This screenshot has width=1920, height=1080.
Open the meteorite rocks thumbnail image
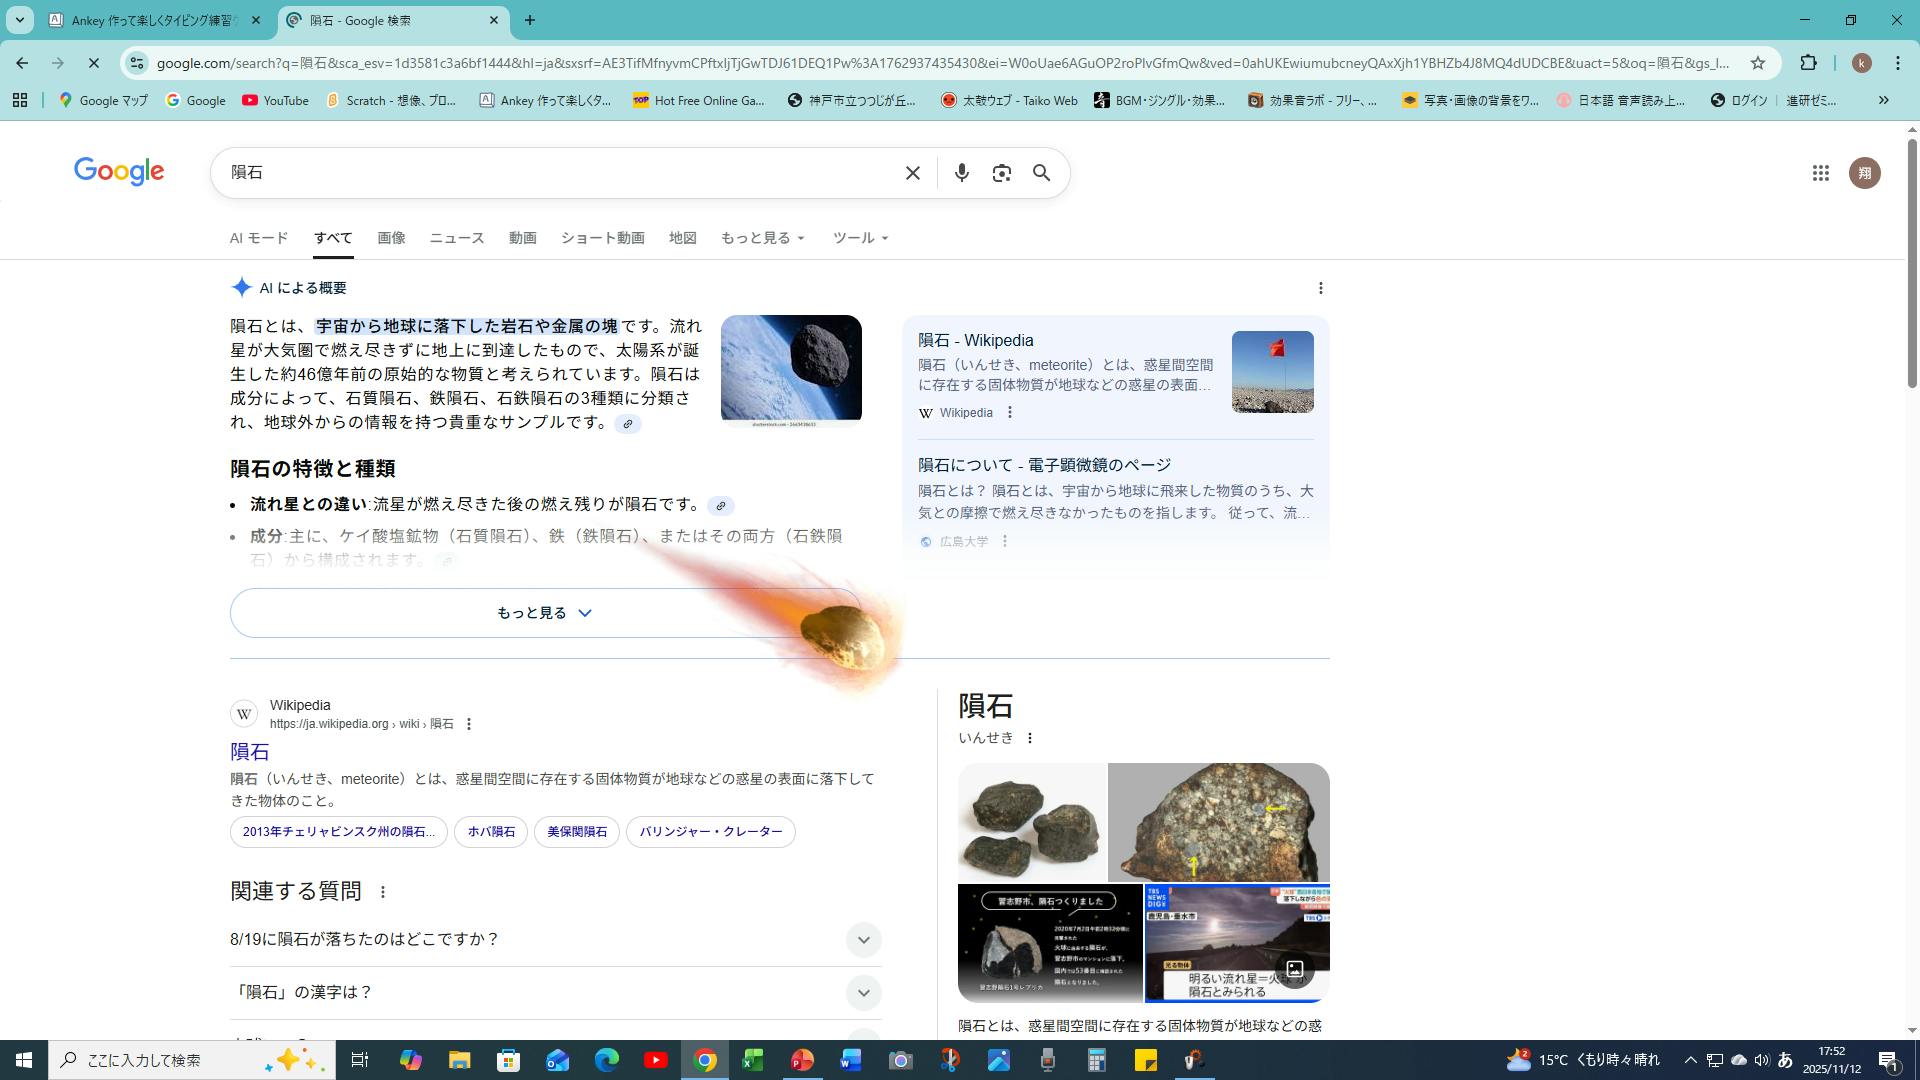[1032, 823]
